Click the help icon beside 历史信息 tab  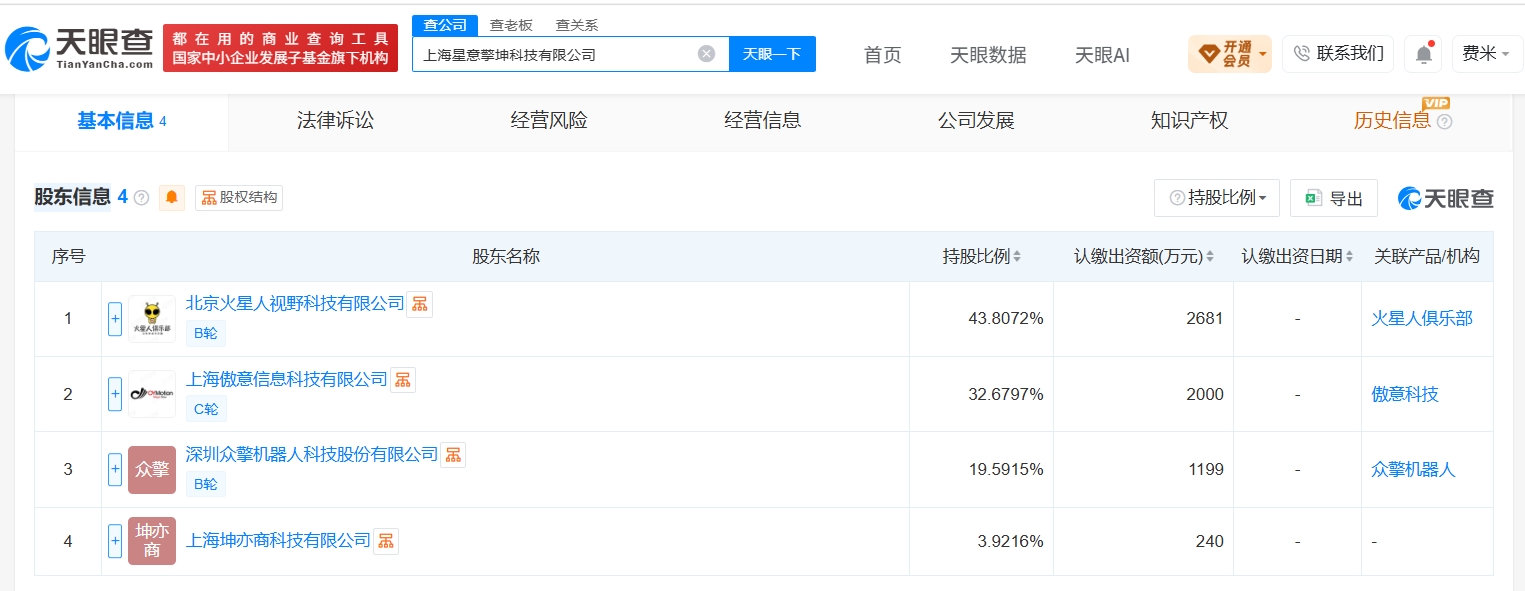[x=1444, y=121]
